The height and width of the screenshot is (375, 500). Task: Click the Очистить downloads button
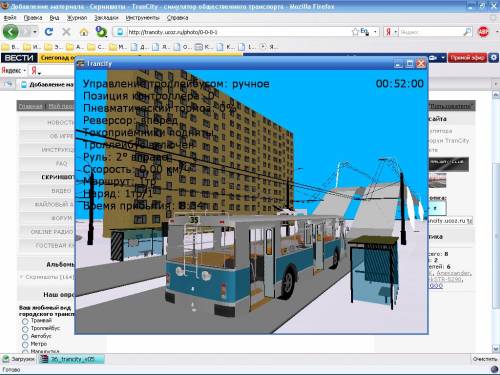pos(485,359)
